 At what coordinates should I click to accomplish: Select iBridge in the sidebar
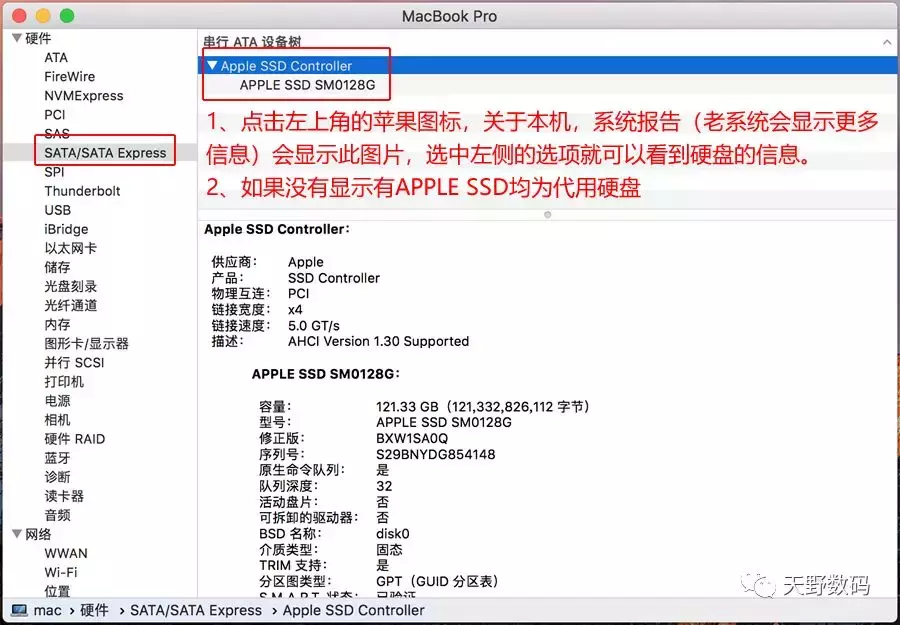point(66,229)
